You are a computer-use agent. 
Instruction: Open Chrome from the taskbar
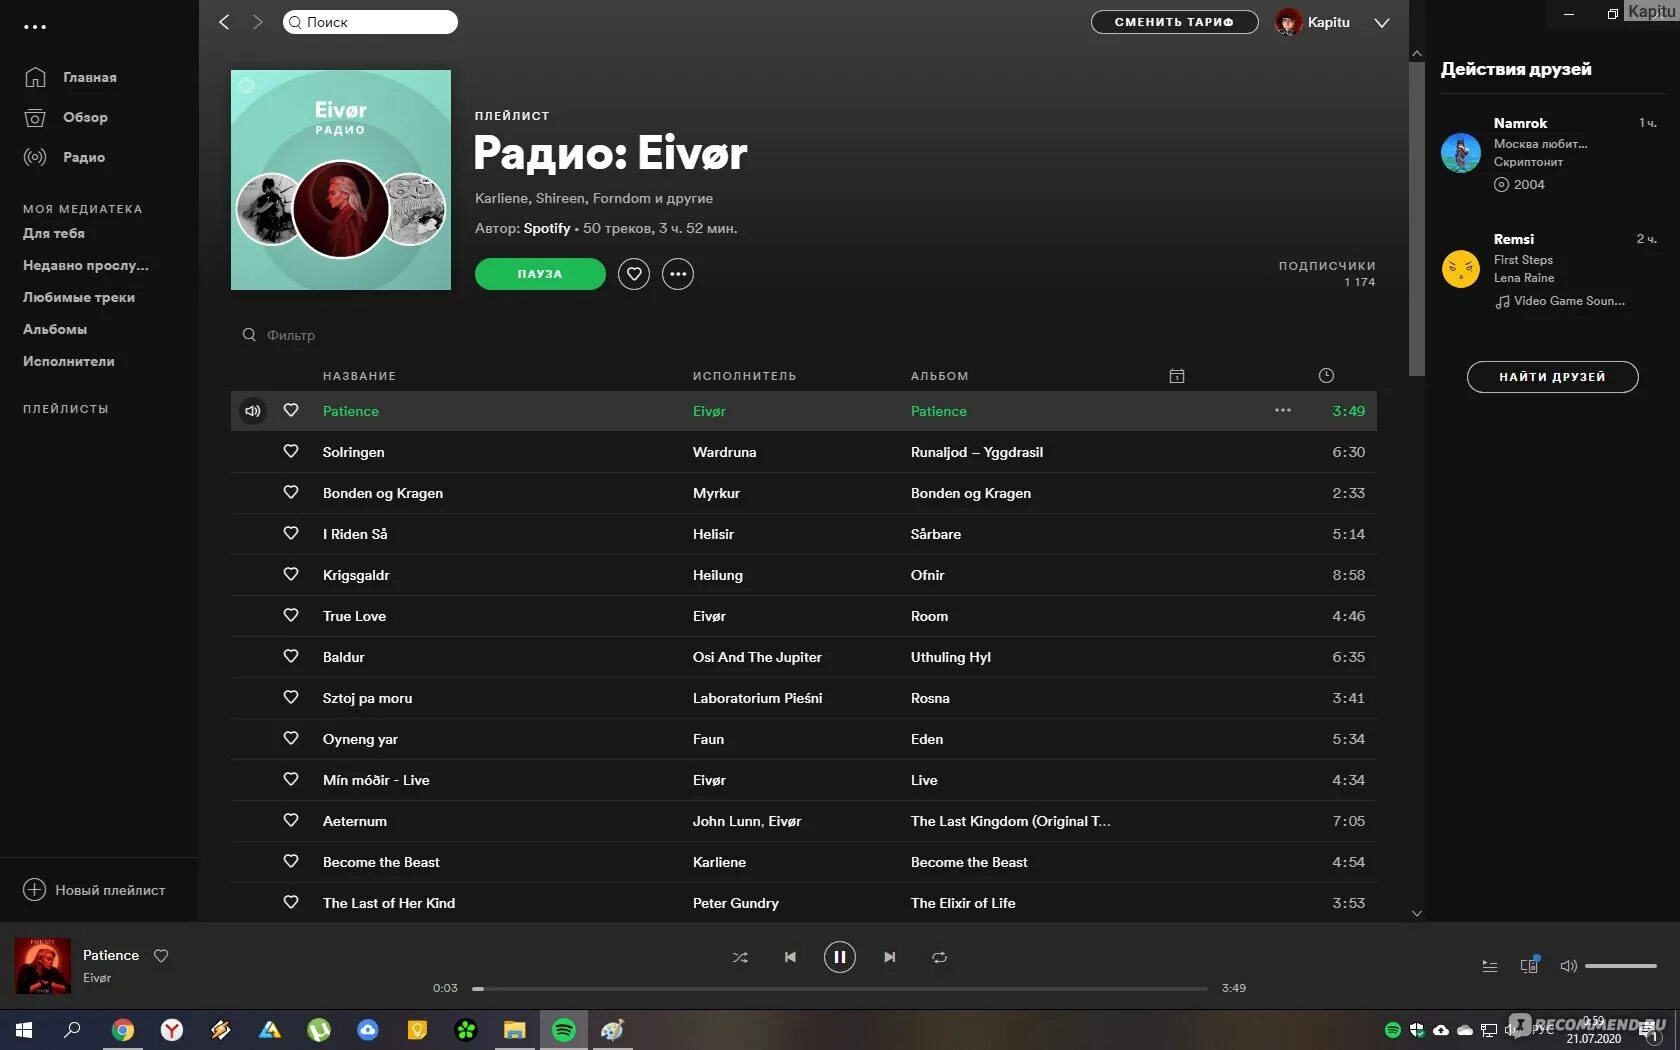(122, 1030)
